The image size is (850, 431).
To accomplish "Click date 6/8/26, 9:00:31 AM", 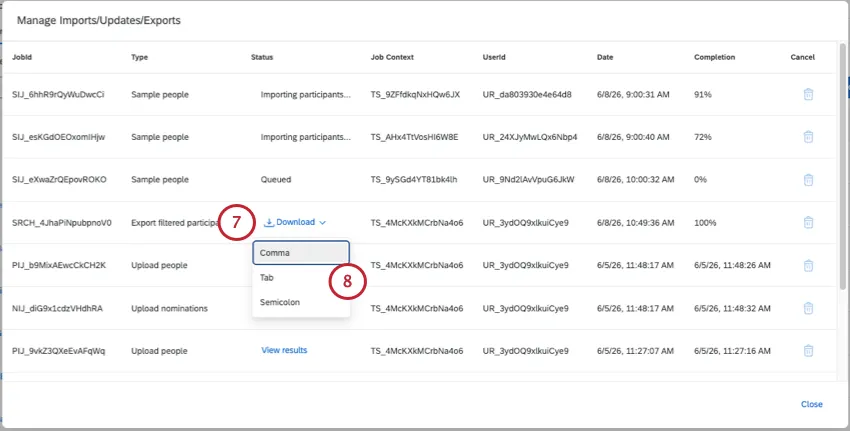I will point(633,94).
